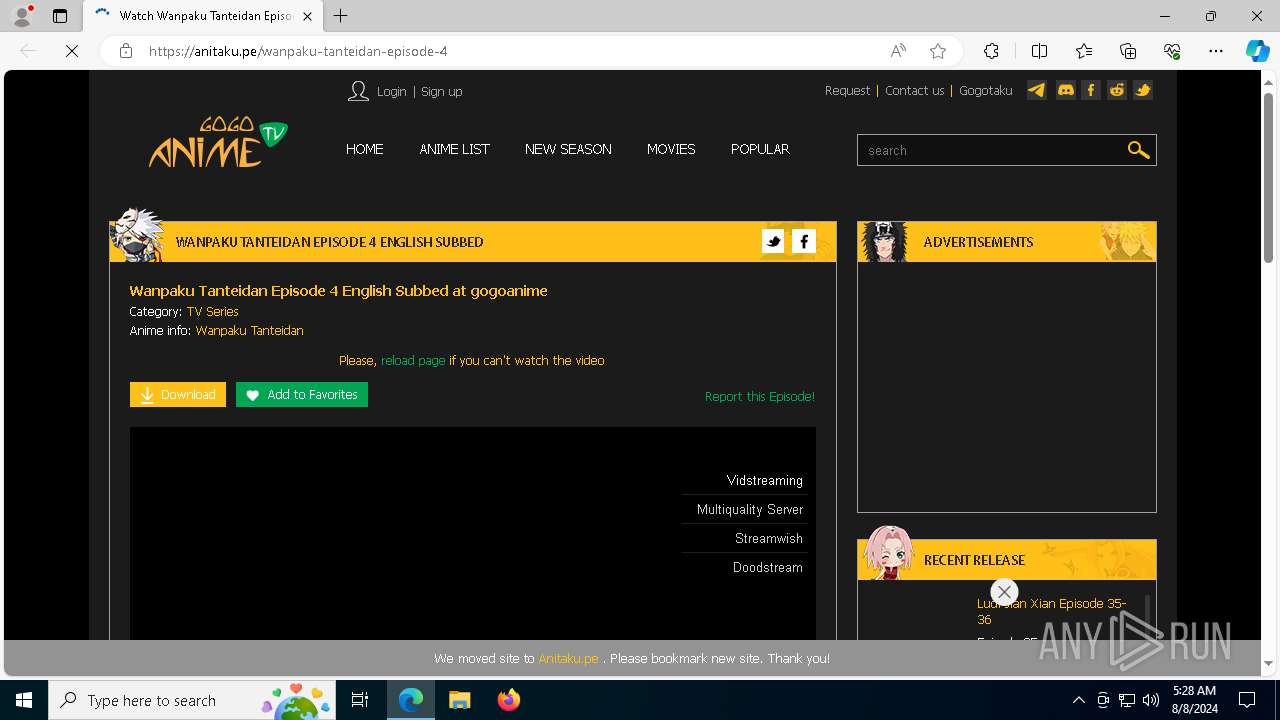Toggle Split screen in Edge
The width and height of the screenshot is (1280, 720).
point(1039,51)
